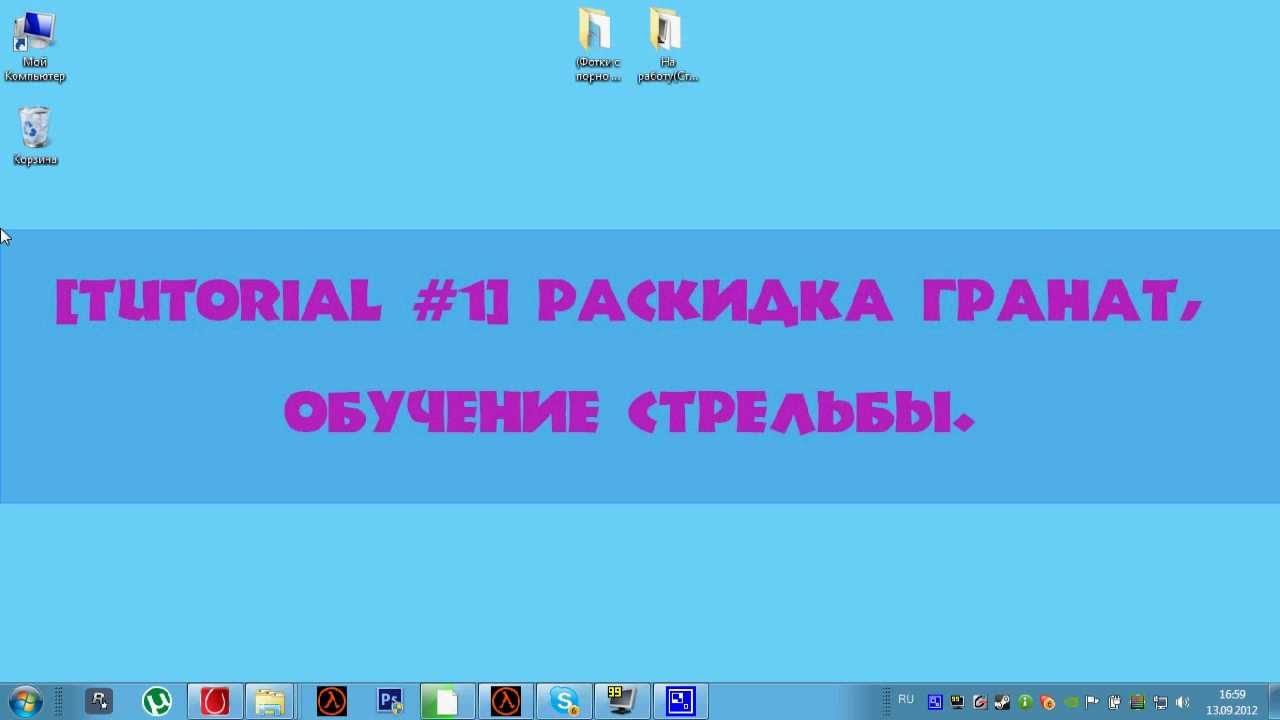The width and height of the screenshot is (1280, 720).
Task: Open the Windows Start menu orb
Action: point(24,701)
